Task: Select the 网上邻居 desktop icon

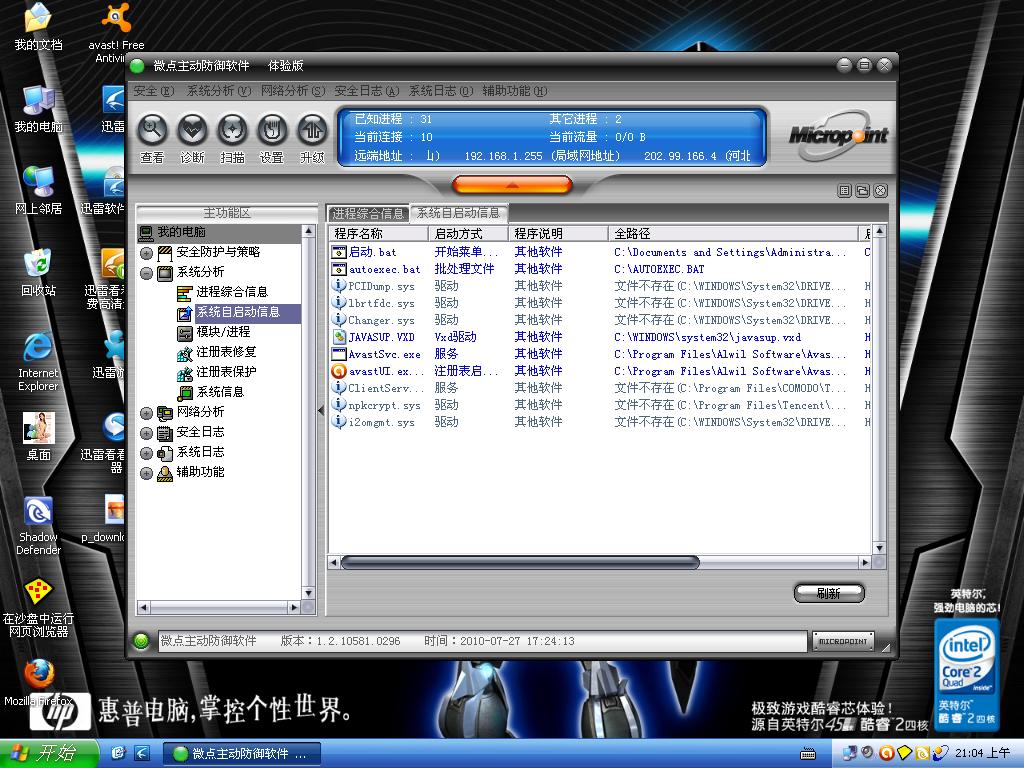Action: (38, 189)
